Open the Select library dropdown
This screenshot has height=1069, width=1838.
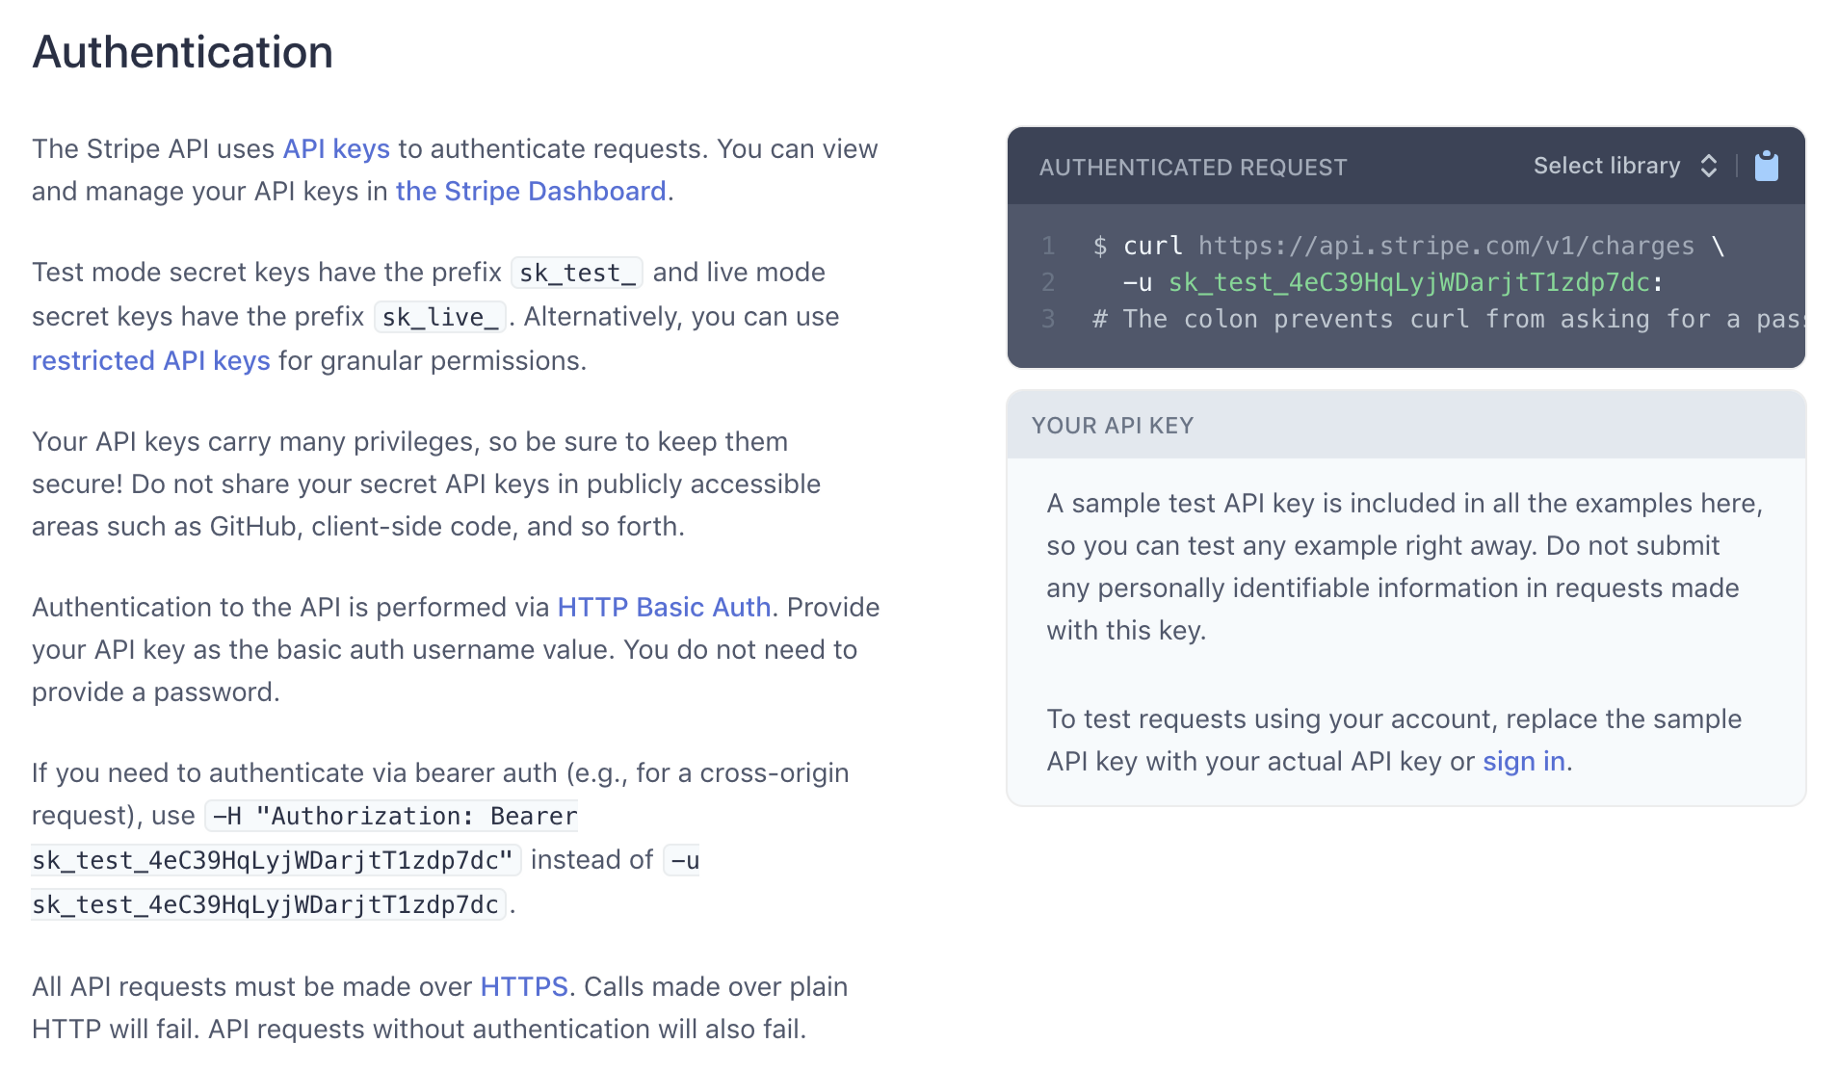1625,166
